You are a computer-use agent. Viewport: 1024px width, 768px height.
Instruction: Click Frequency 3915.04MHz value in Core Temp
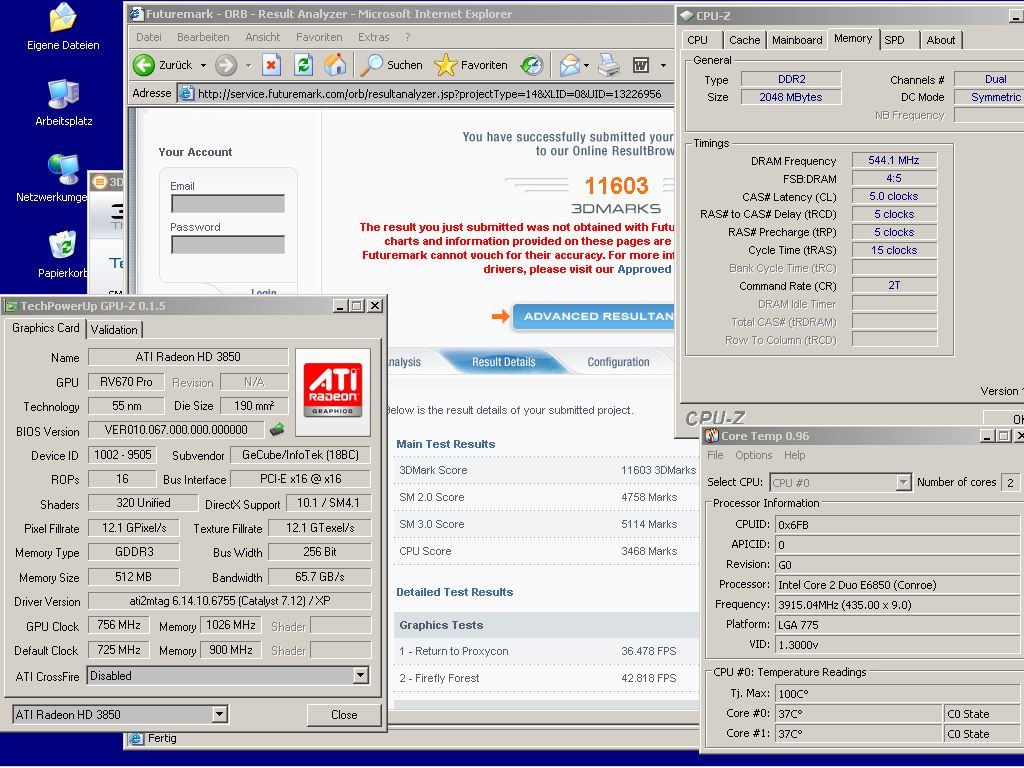pyautogui.click(x=898, y=605)
